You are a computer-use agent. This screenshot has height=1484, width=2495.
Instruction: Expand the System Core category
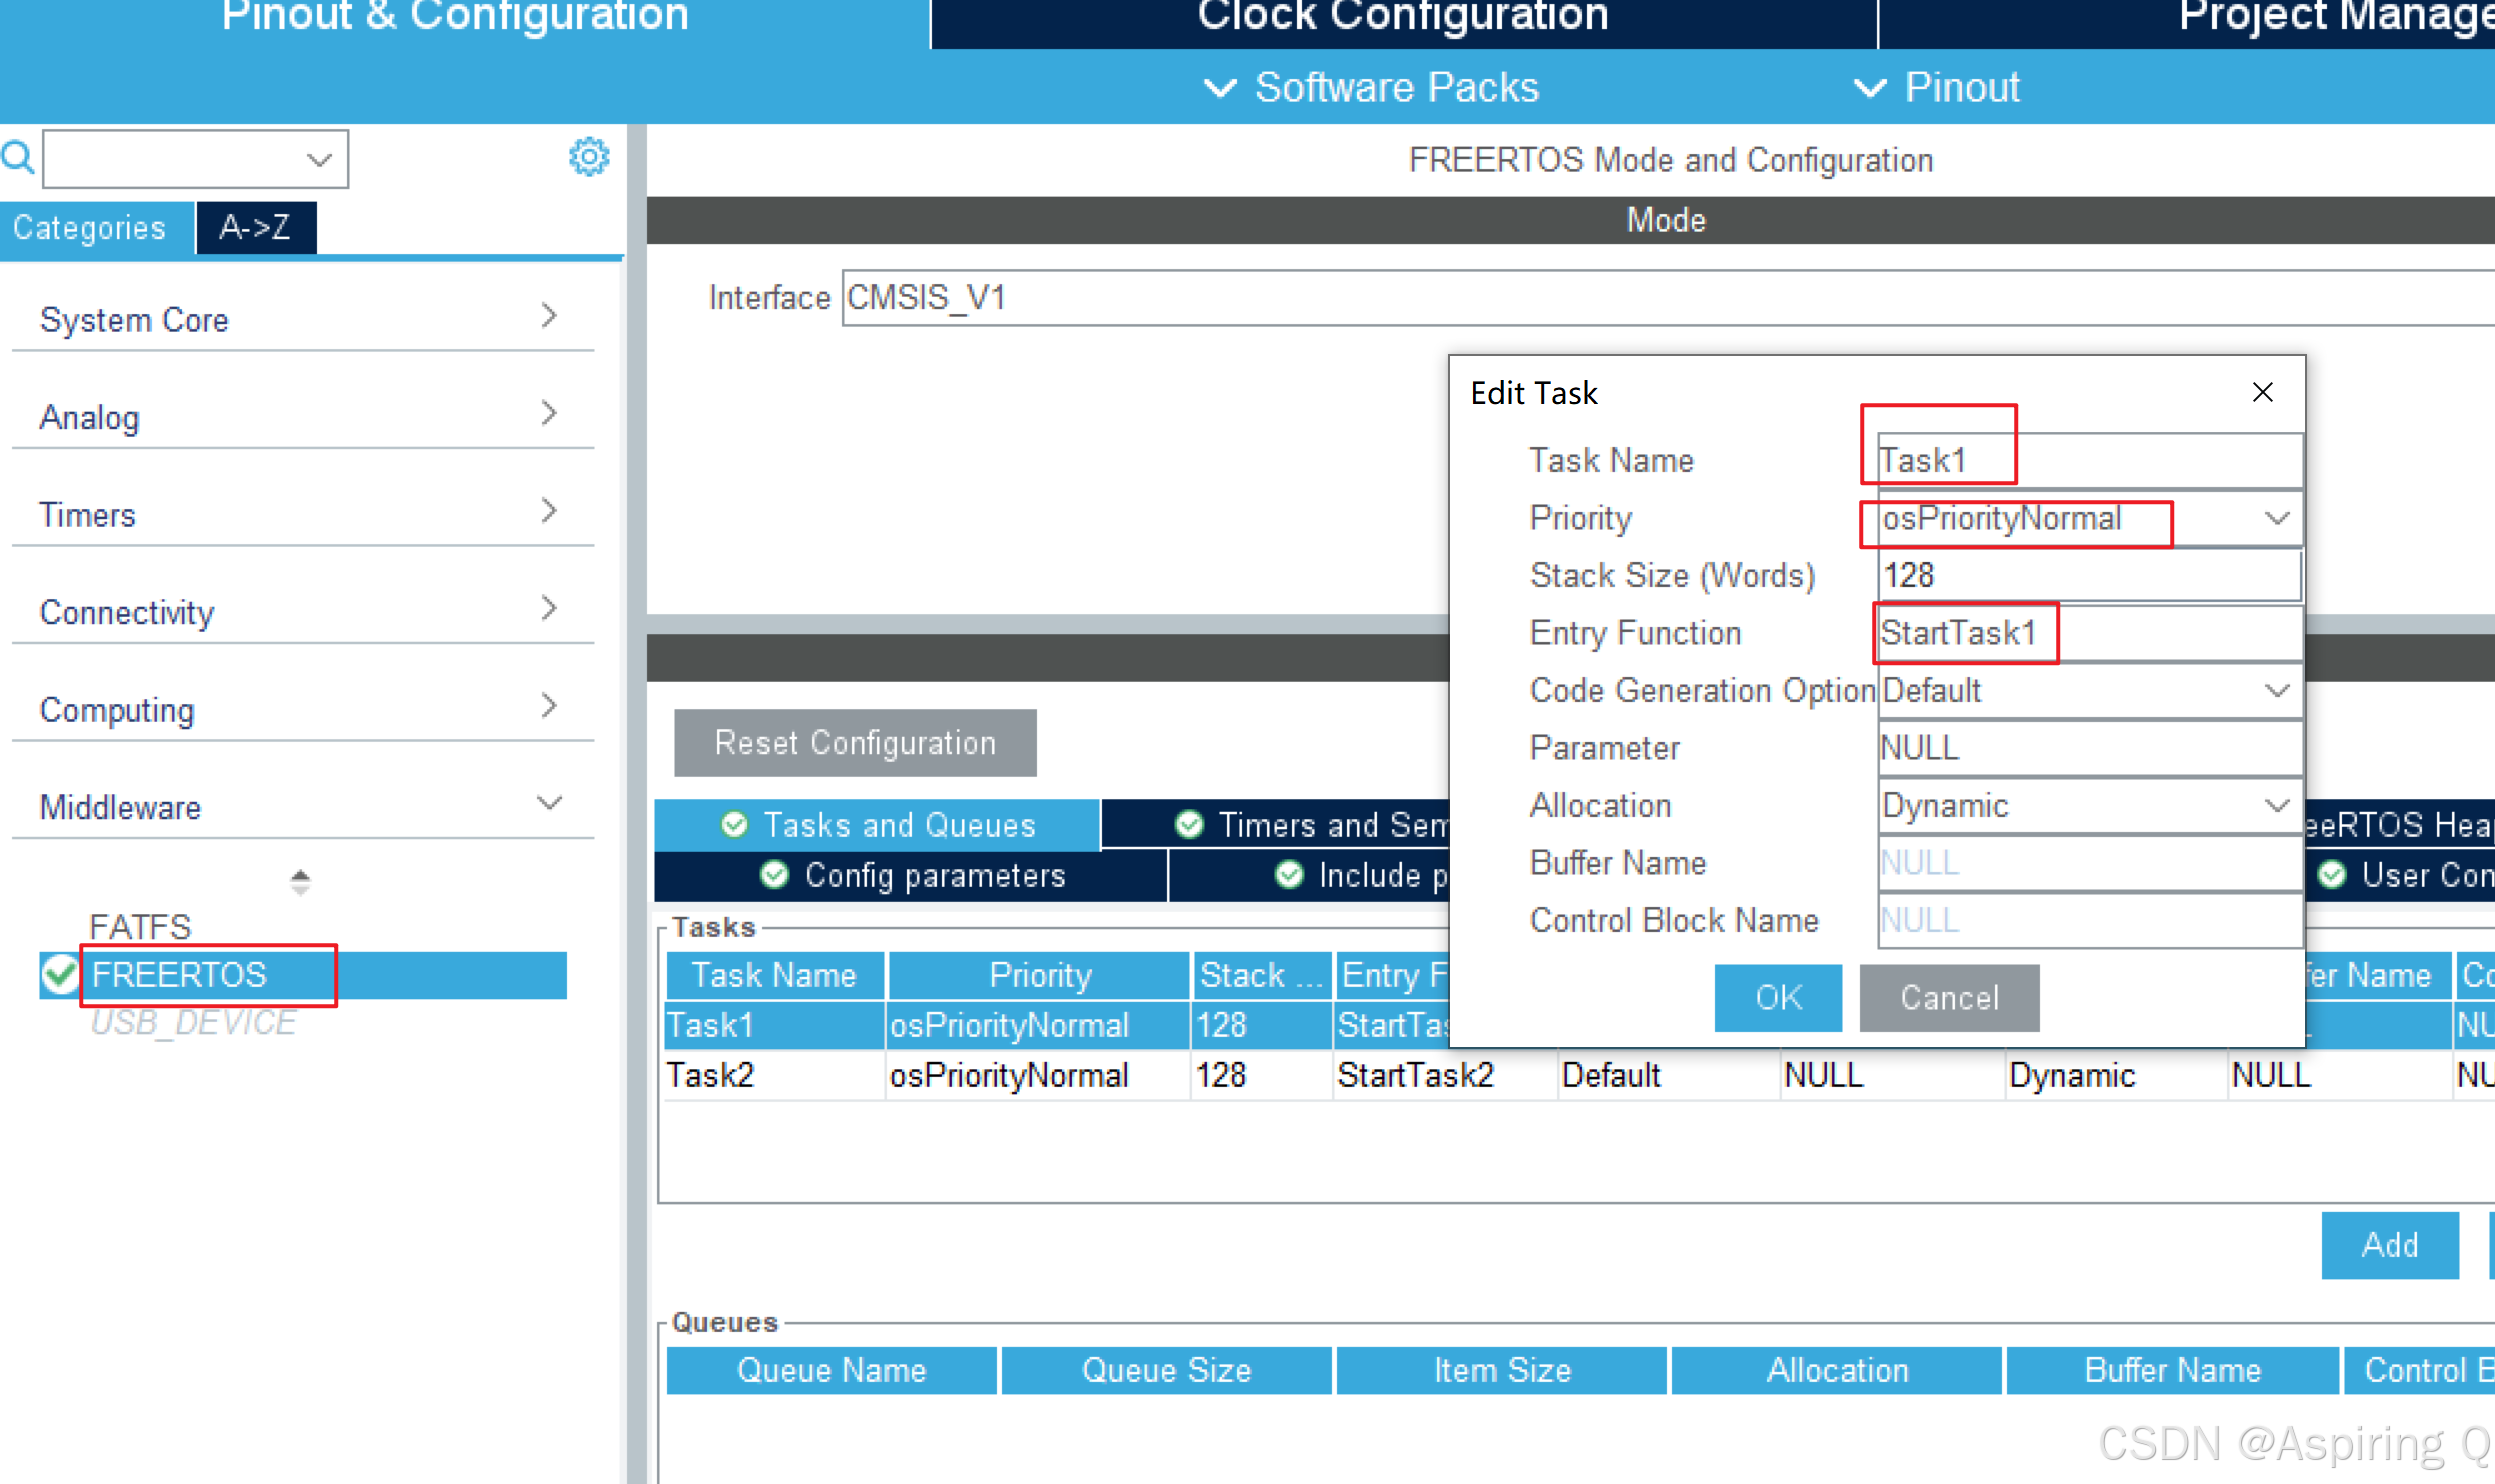point(303,319)
